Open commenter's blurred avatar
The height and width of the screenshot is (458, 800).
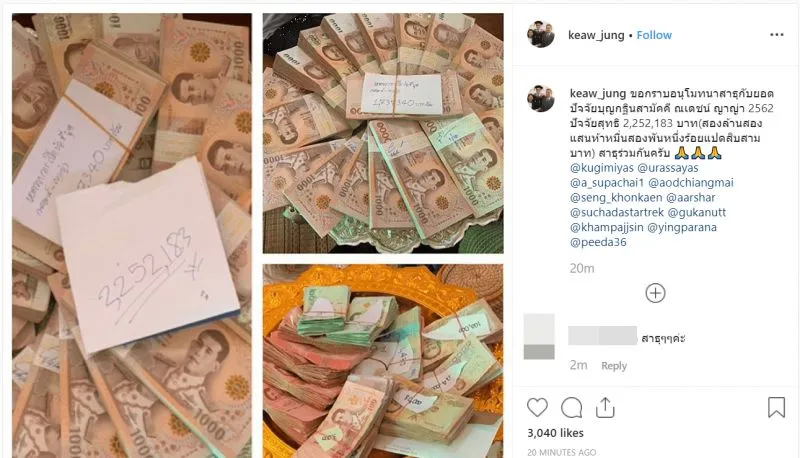pos(539,337)
